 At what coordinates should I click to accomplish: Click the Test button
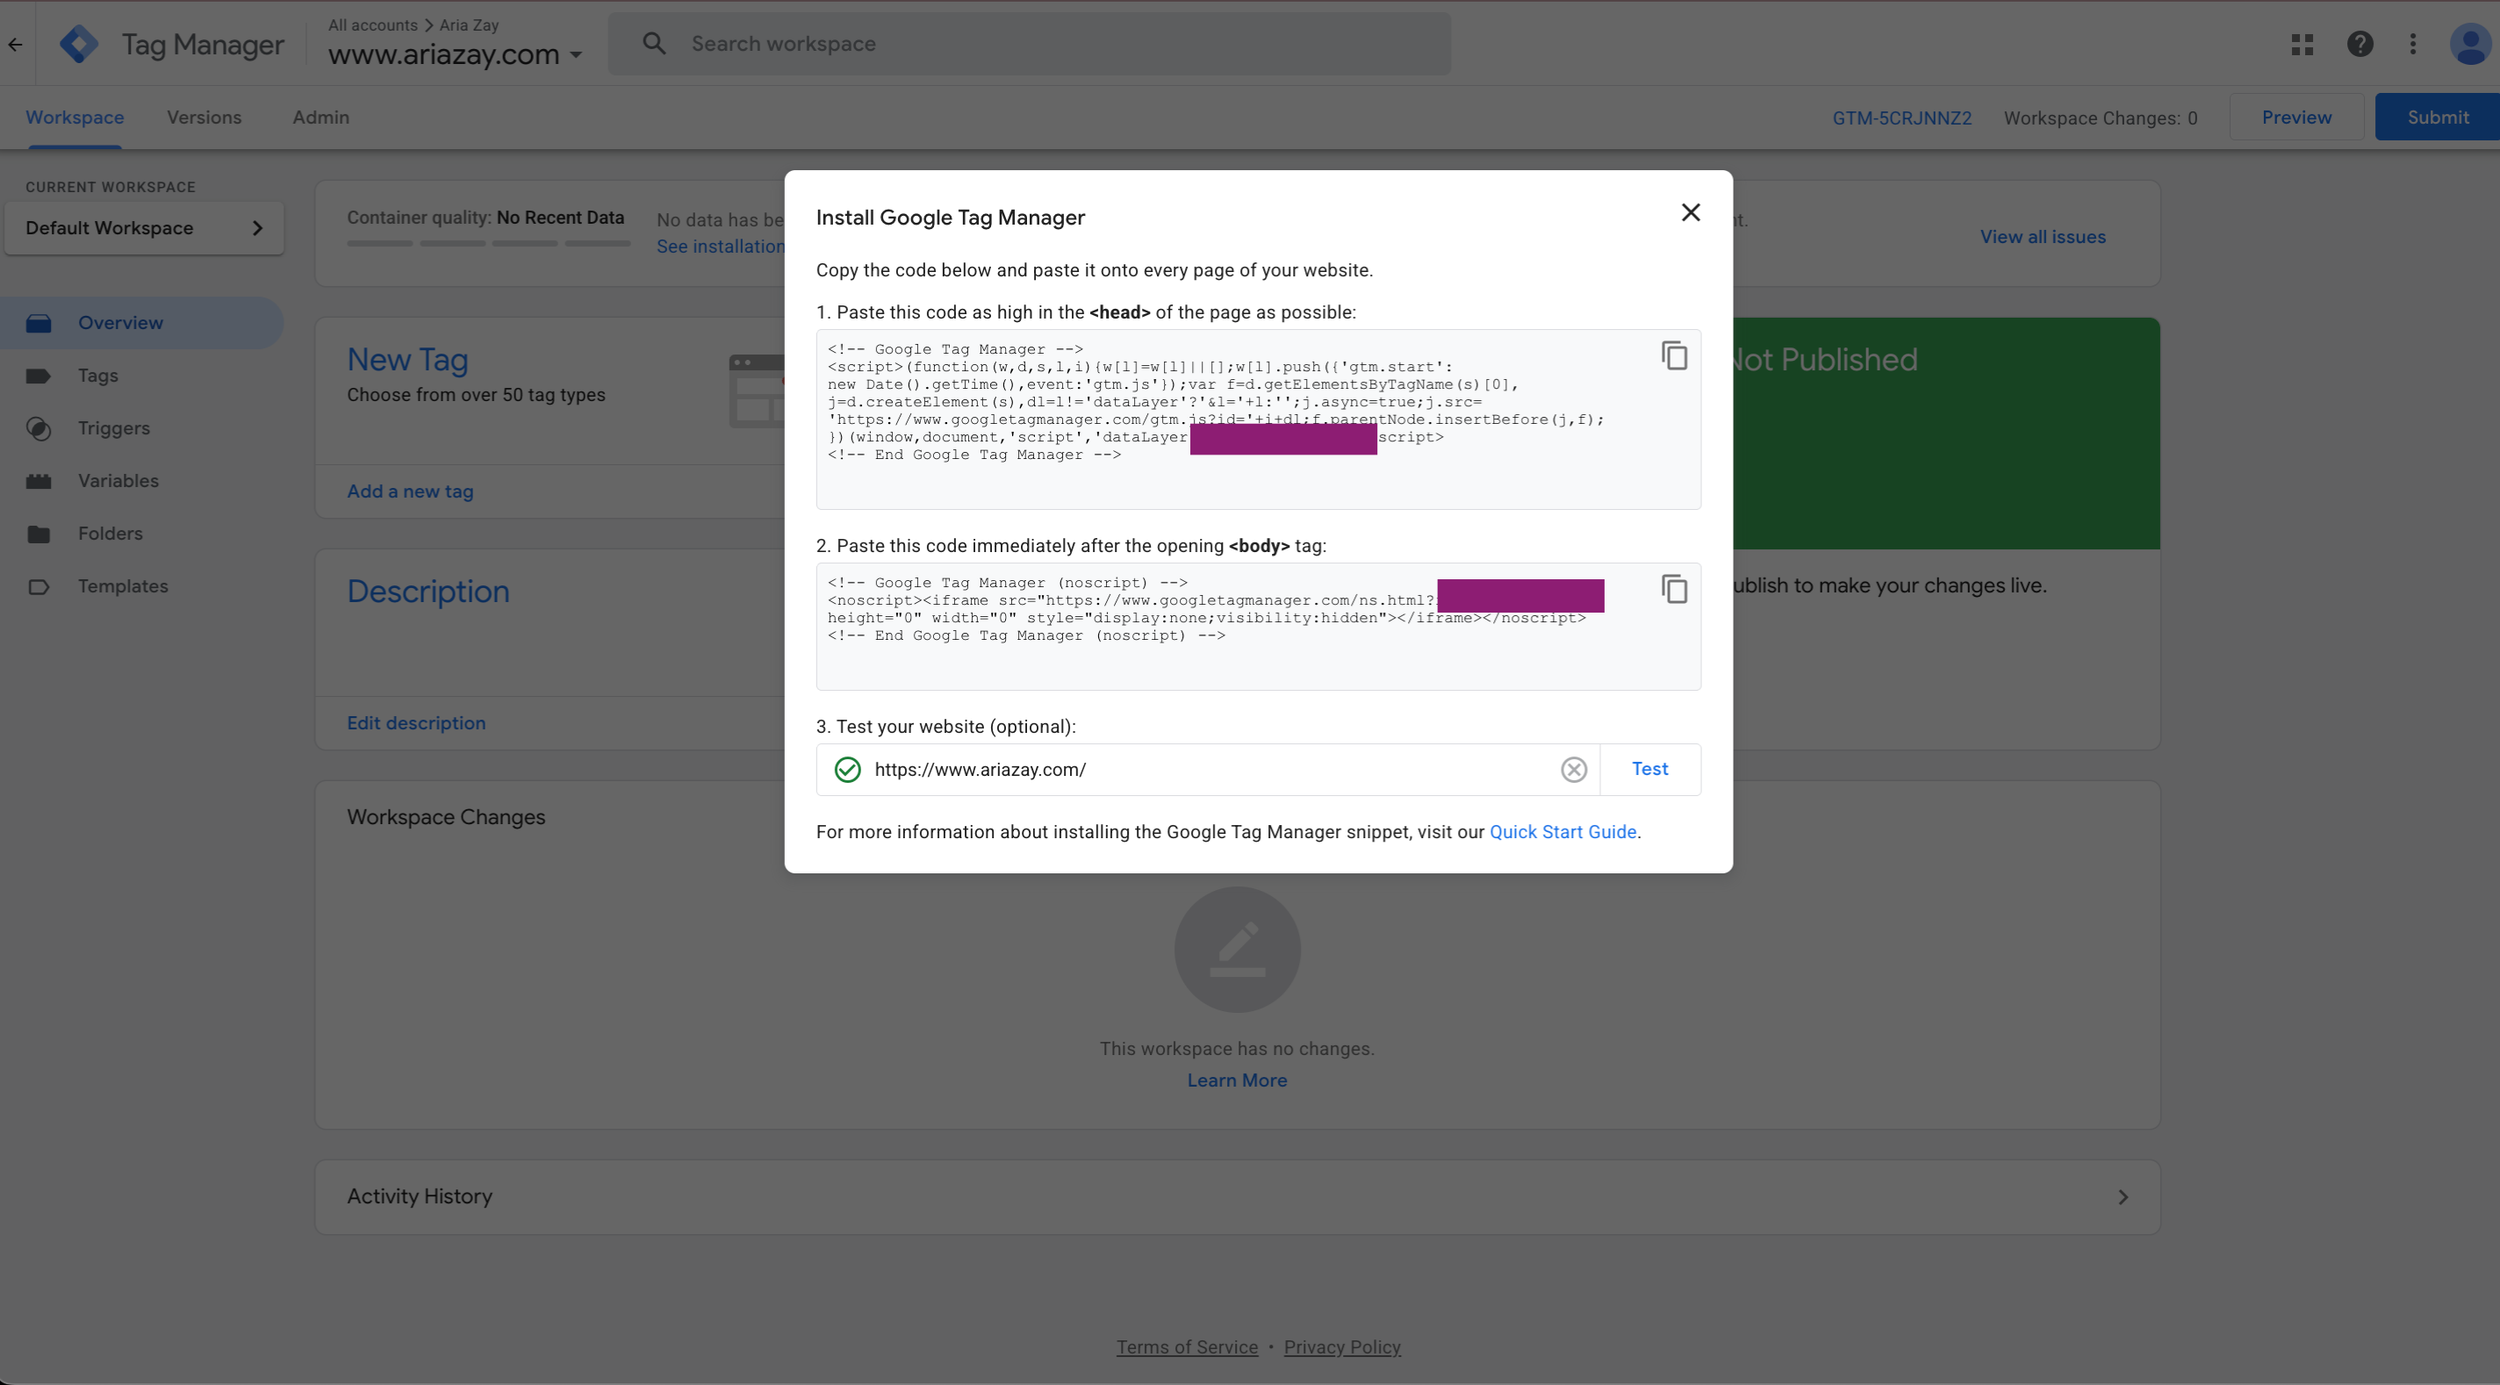coord(1649,769)
